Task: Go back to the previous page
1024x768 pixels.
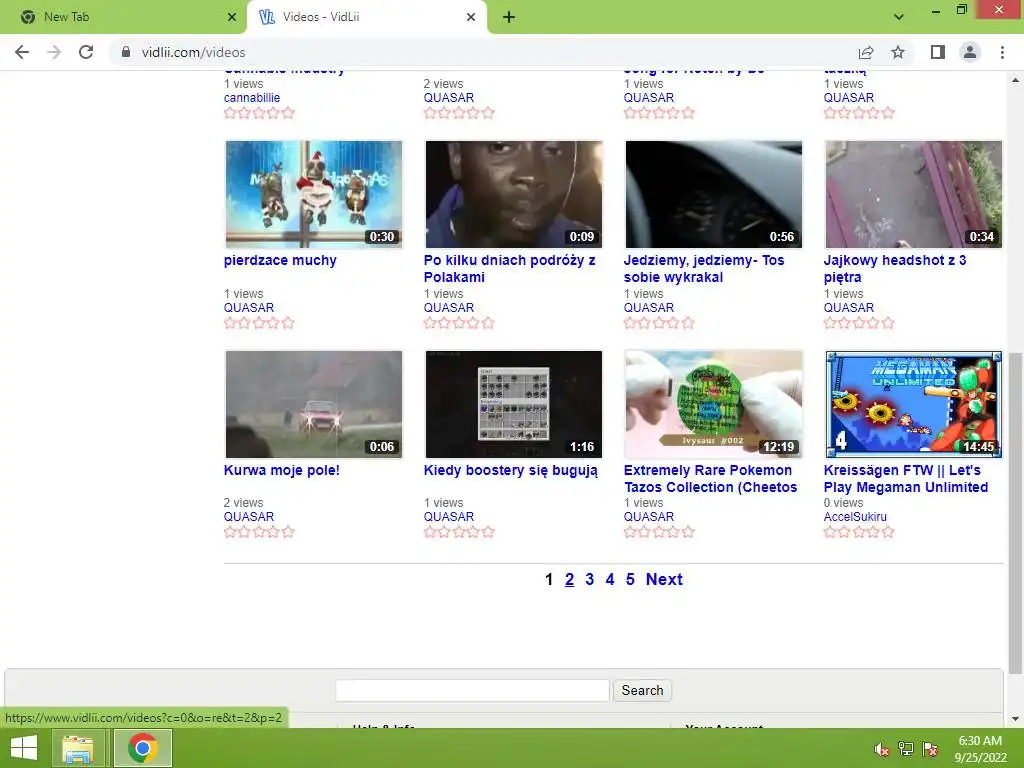Action: click(22, 52)
